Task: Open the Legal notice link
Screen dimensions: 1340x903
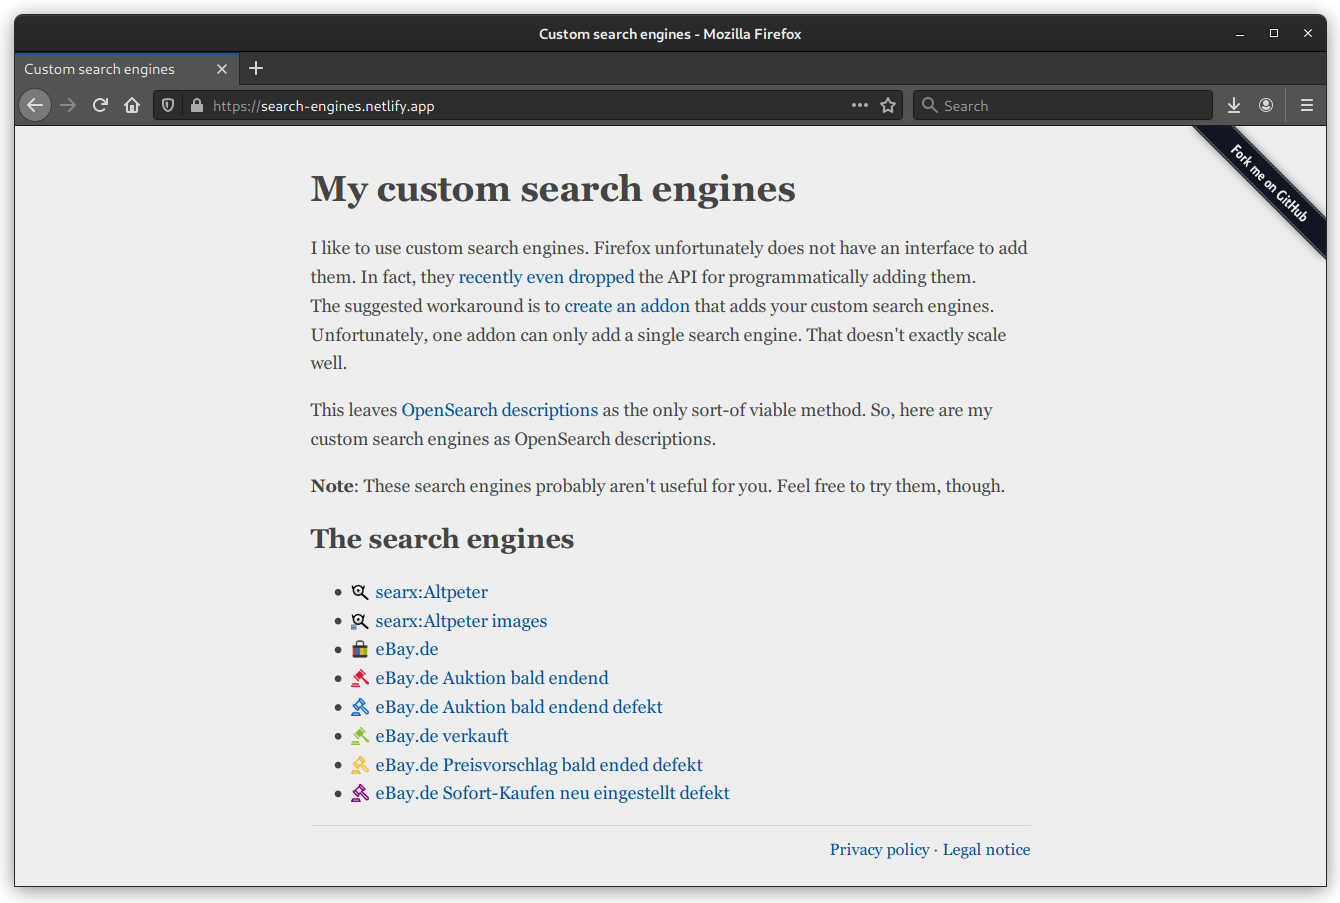Action: 986,850
